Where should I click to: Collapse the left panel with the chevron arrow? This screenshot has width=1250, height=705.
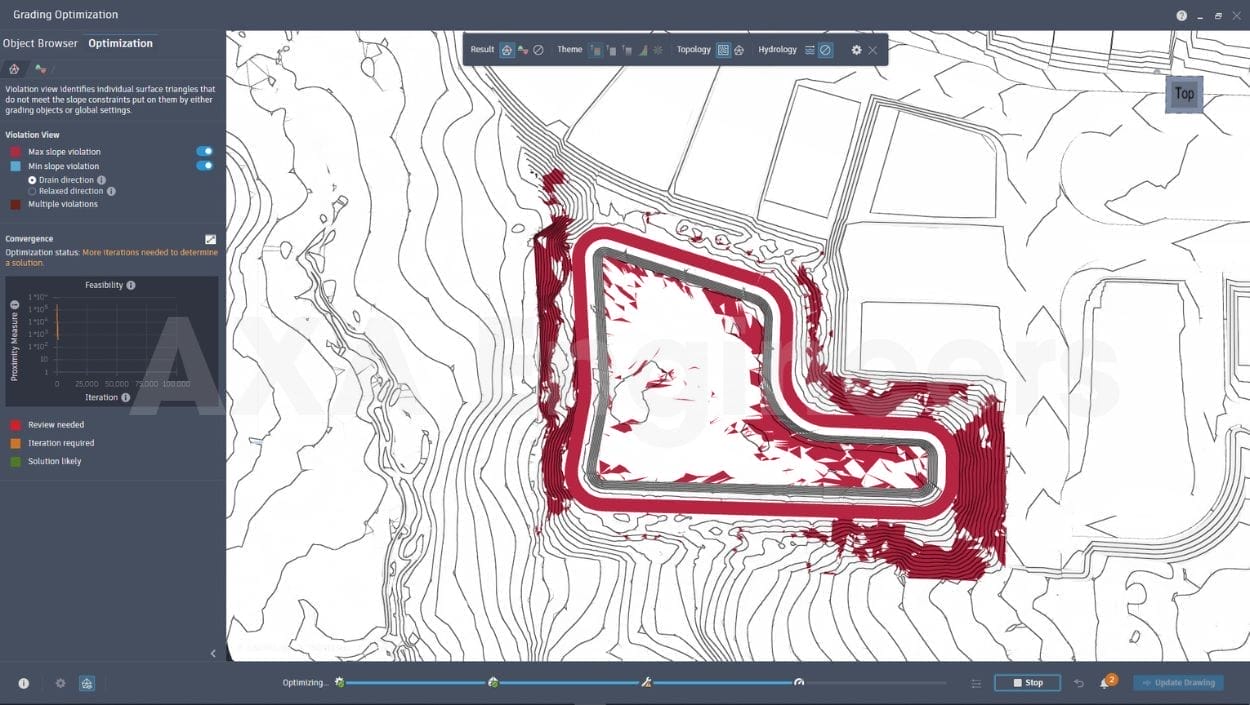click(x=212, y=652)
